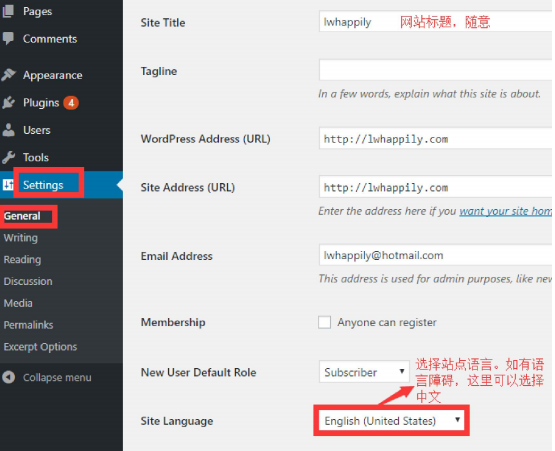This screenshot has height=451, width=555.
Task: Follow the 'want your site home' link
Action: [x=505, y=211]
